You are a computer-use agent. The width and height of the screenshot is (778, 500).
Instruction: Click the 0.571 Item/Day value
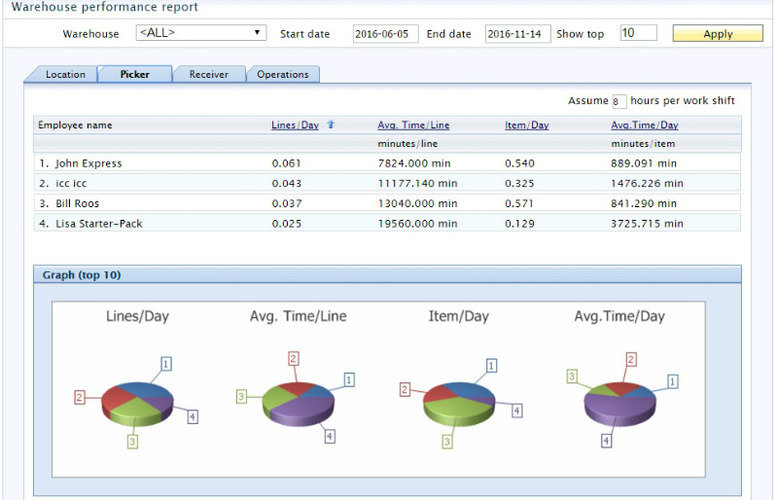(519, 203)
